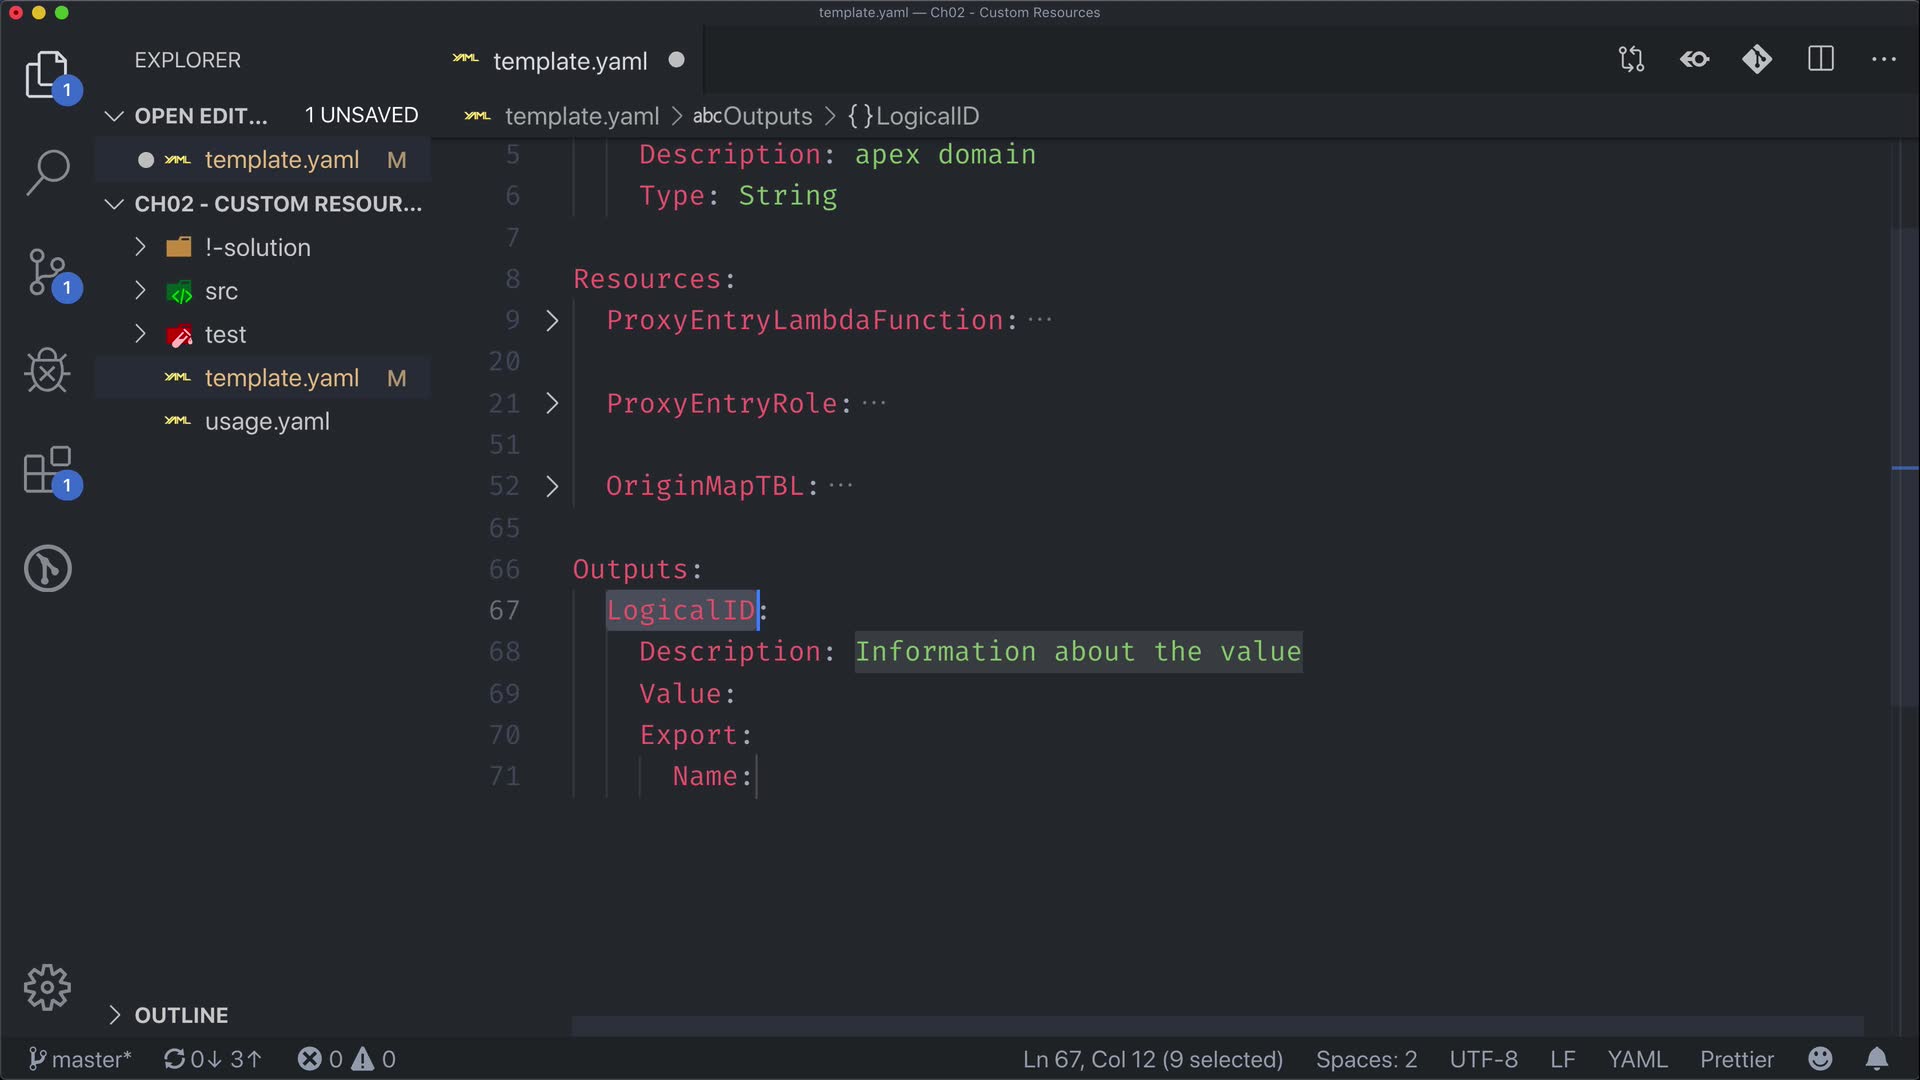Click the unsaved dot on template.yaml tab

point(677,60)
